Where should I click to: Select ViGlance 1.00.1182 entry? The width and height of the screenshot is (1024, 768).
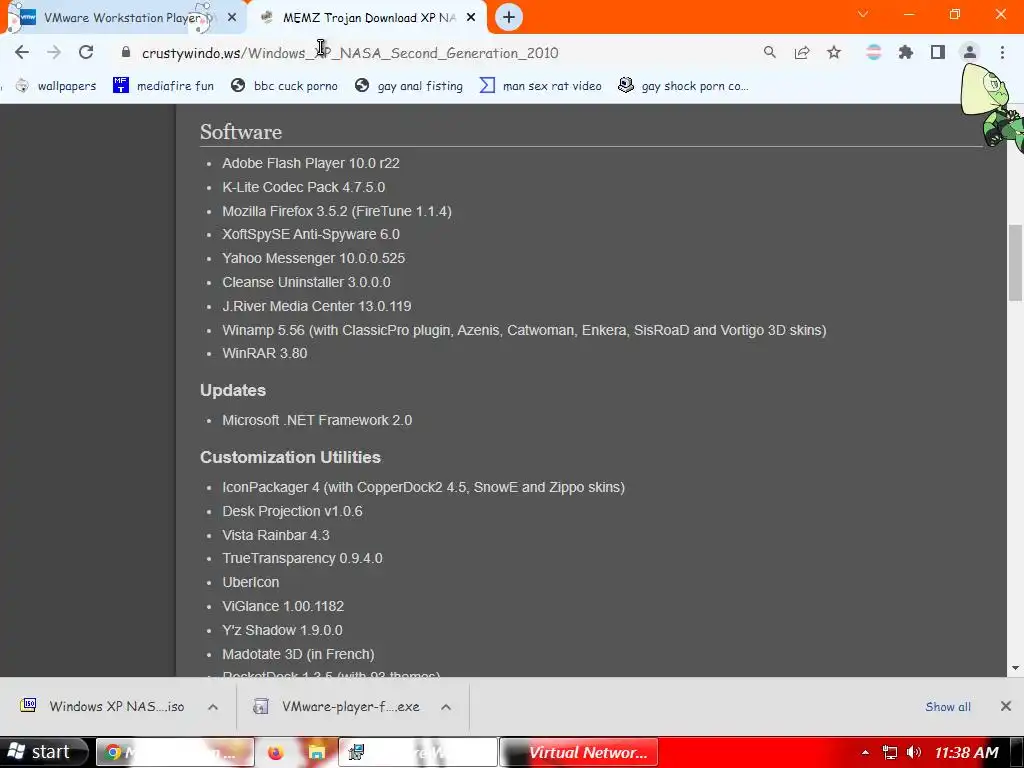tap(283, 606)
